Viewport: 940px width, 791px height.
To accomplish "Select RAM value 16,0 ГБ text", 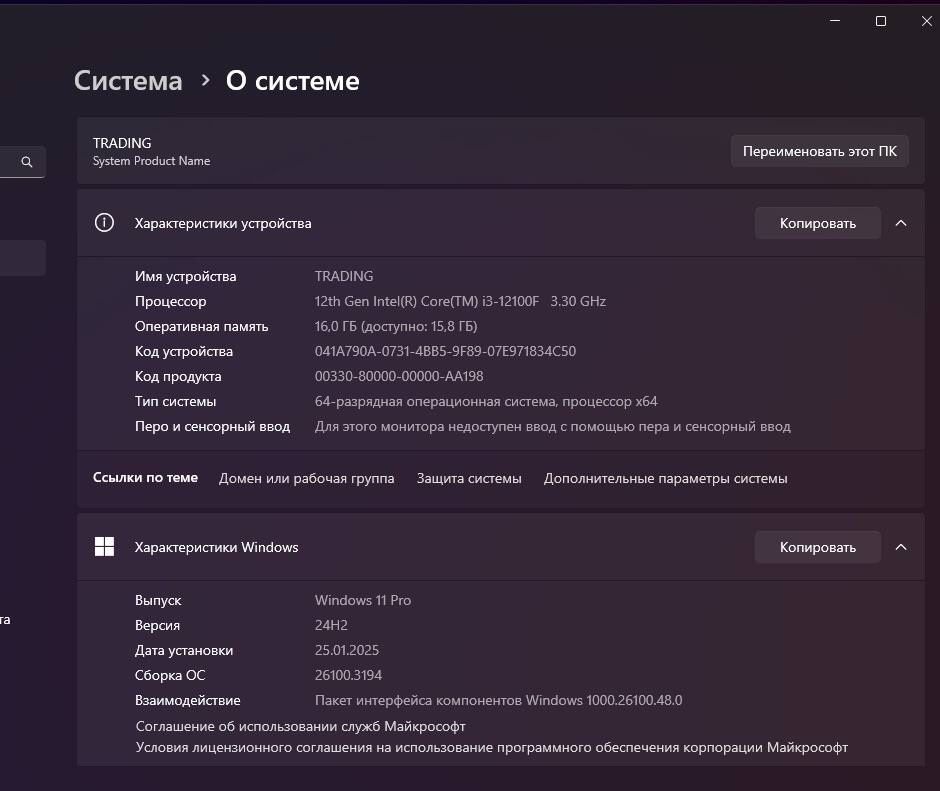I will pyautogui.click(x=396, y=326).
